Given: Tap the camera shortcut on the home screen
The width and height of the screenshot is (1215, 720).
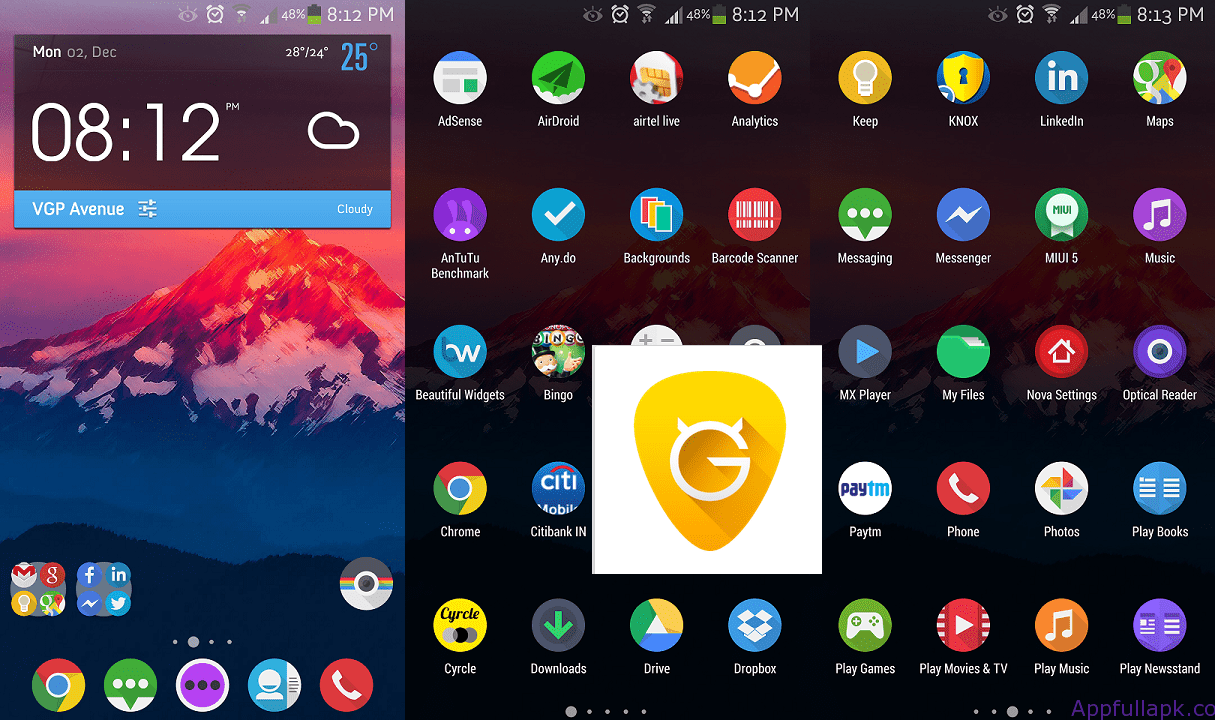Looking at the screenshot, I should 366,584.
